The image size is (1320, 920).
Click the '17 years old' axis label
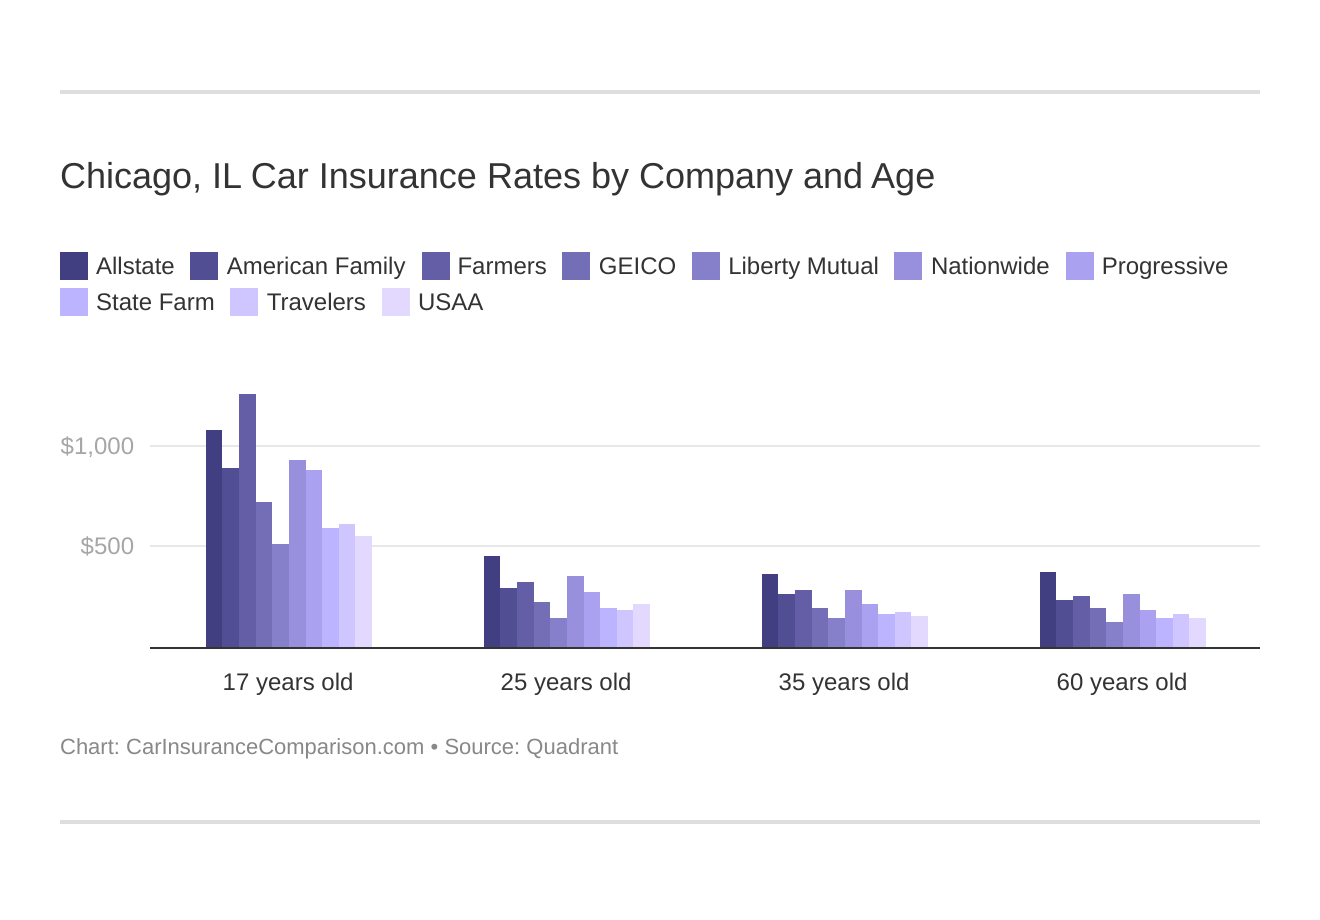[288, 682]
